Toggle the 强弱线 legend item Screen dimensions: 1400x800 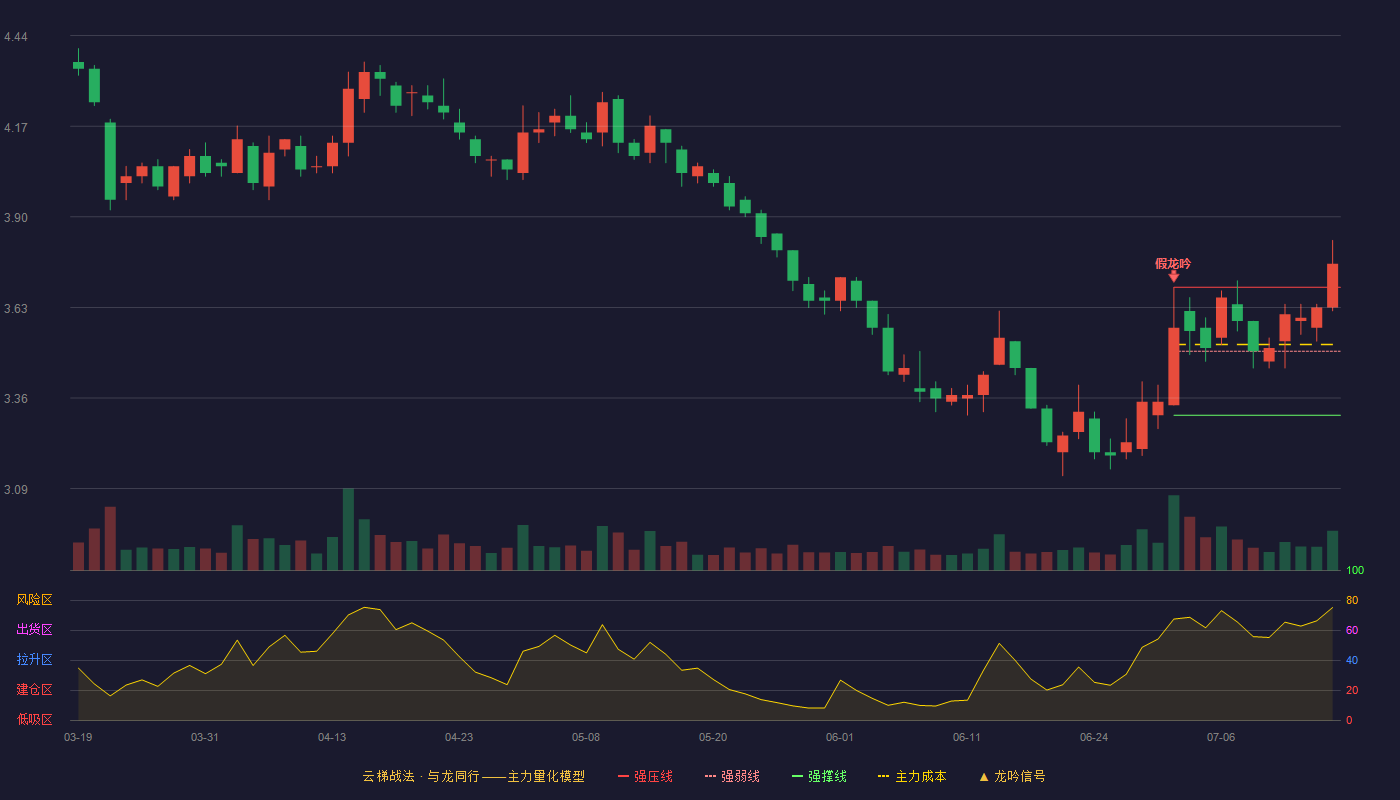tap(732, 776)
